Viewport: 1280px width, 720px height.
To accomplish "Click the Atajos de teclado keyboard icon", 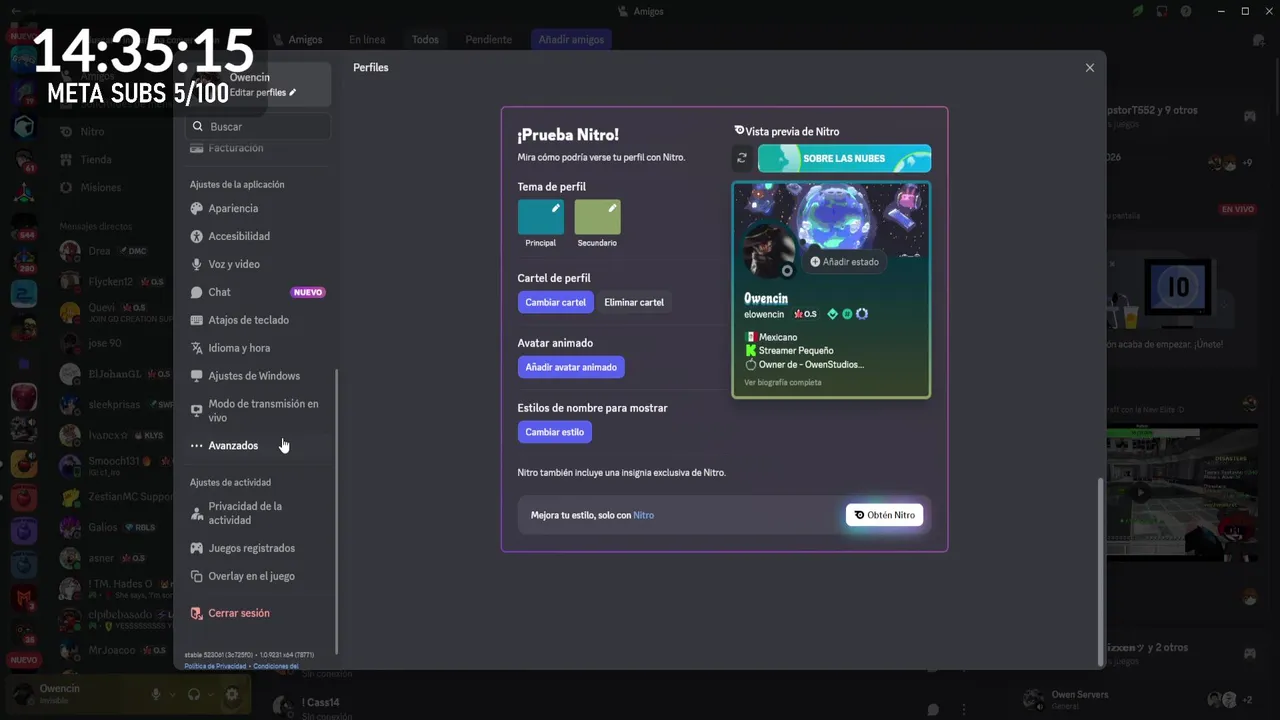I will point(197,320).
